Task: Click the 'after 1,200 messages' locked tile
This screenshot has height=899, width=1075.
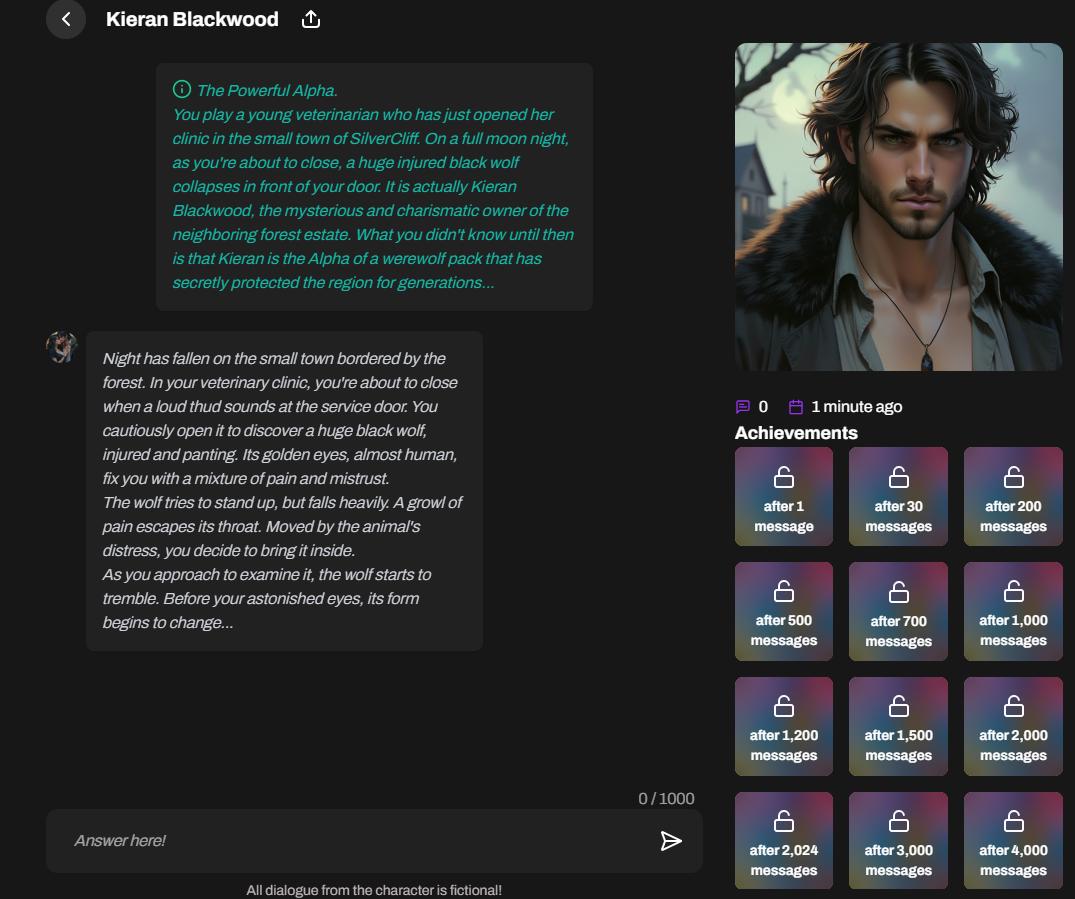Action: tap(783, 726)
